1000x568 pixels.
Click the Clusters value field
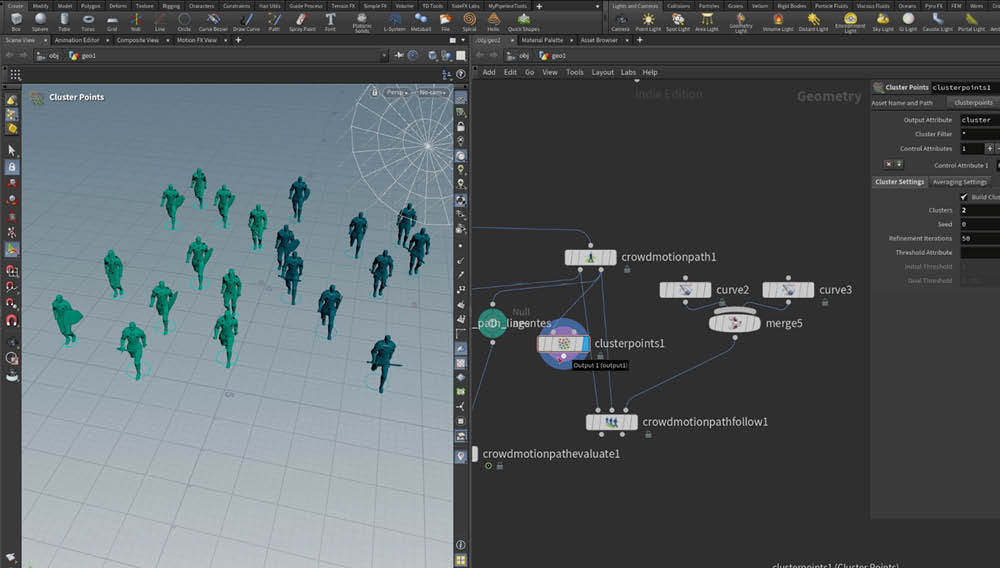coord(979,210)
